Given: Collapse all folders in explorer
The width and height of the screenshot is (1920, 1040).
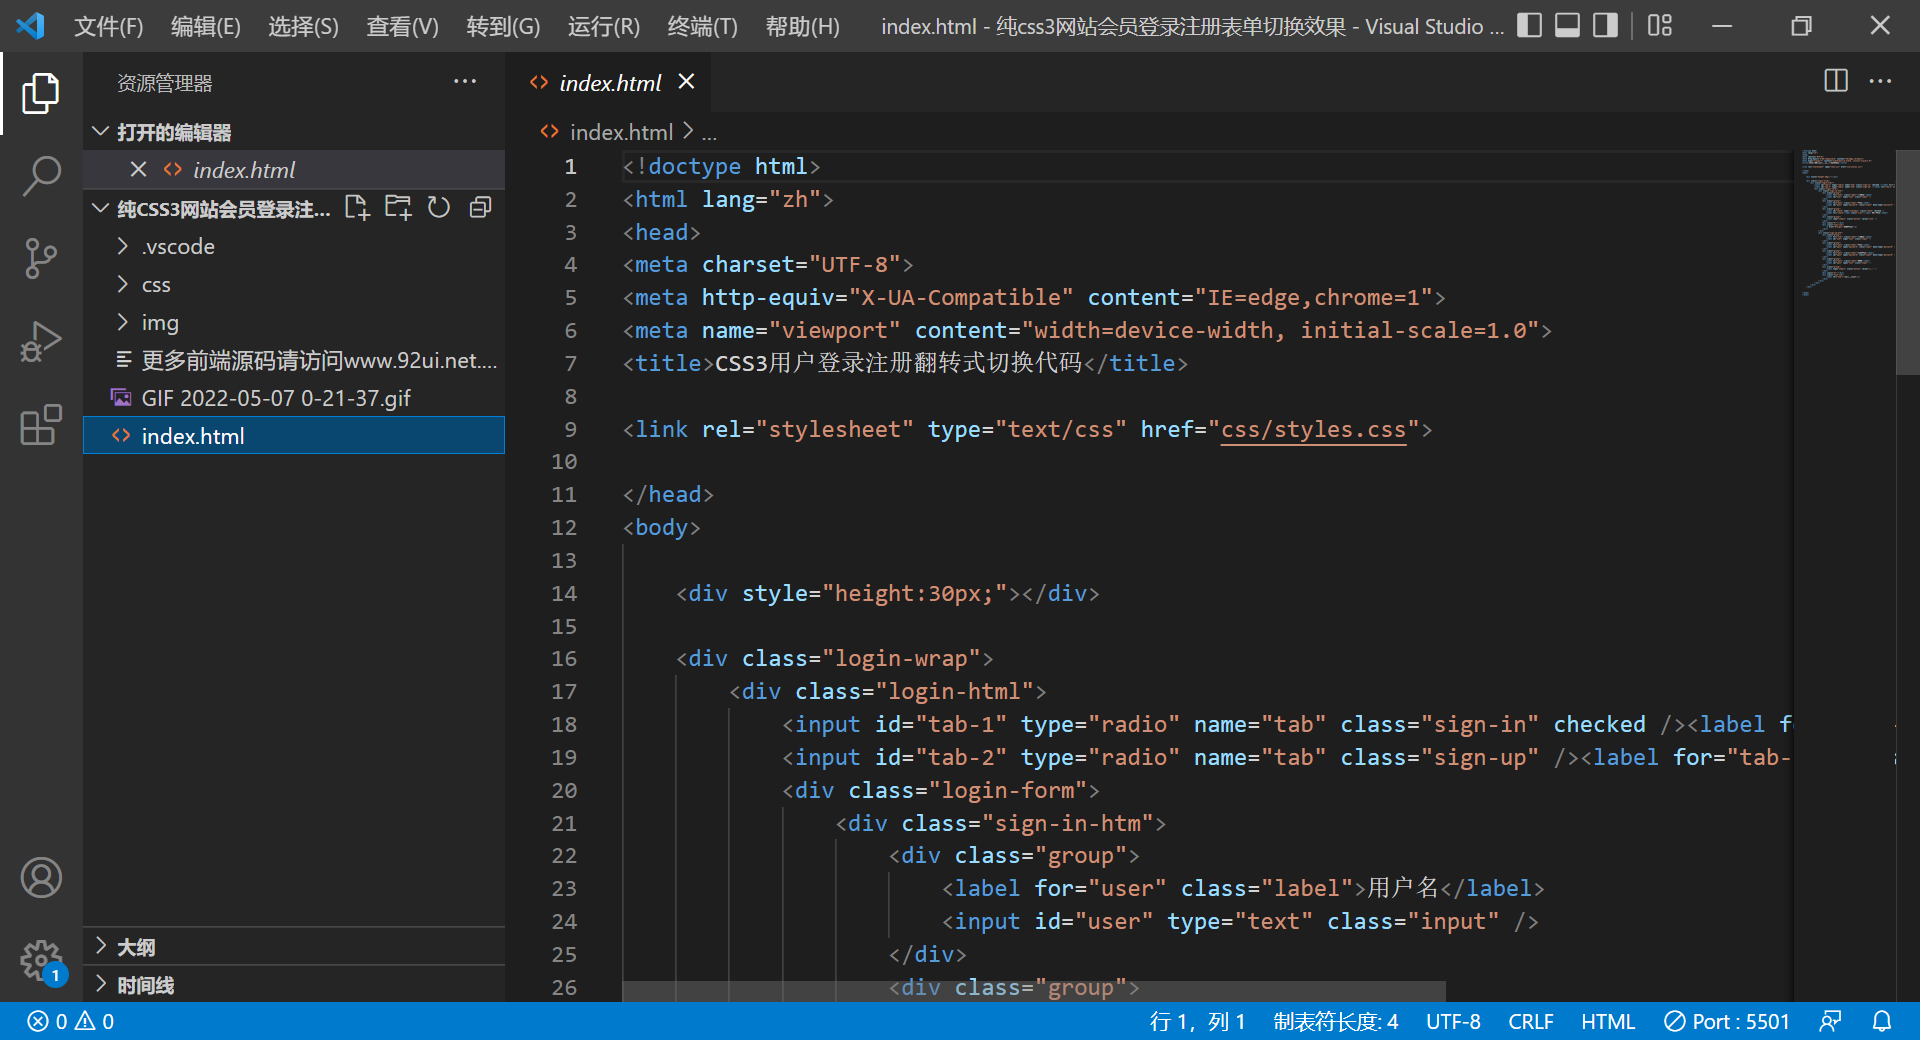Looking at the screenshot, I should click(x=481, y=208).
